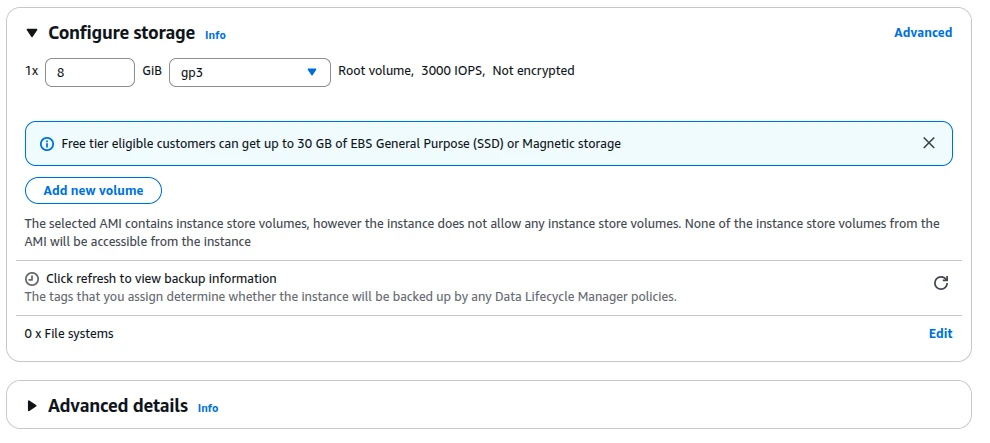
Task: Click the free tier 30 GB banner message
Action: pyautogui.click(x=341, y=144)
